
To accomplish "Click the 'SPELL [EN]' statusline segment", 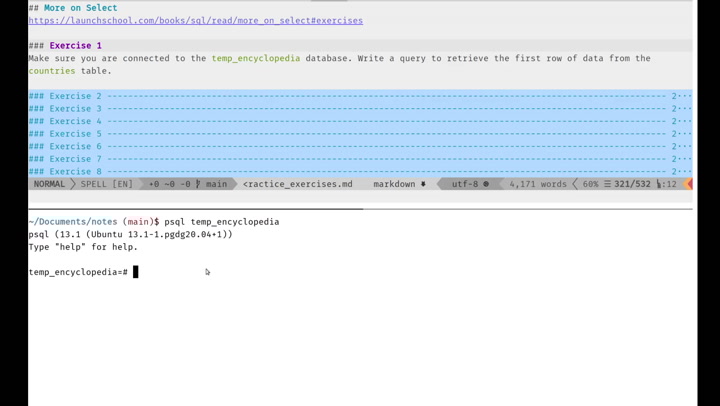I will [107, 184].
